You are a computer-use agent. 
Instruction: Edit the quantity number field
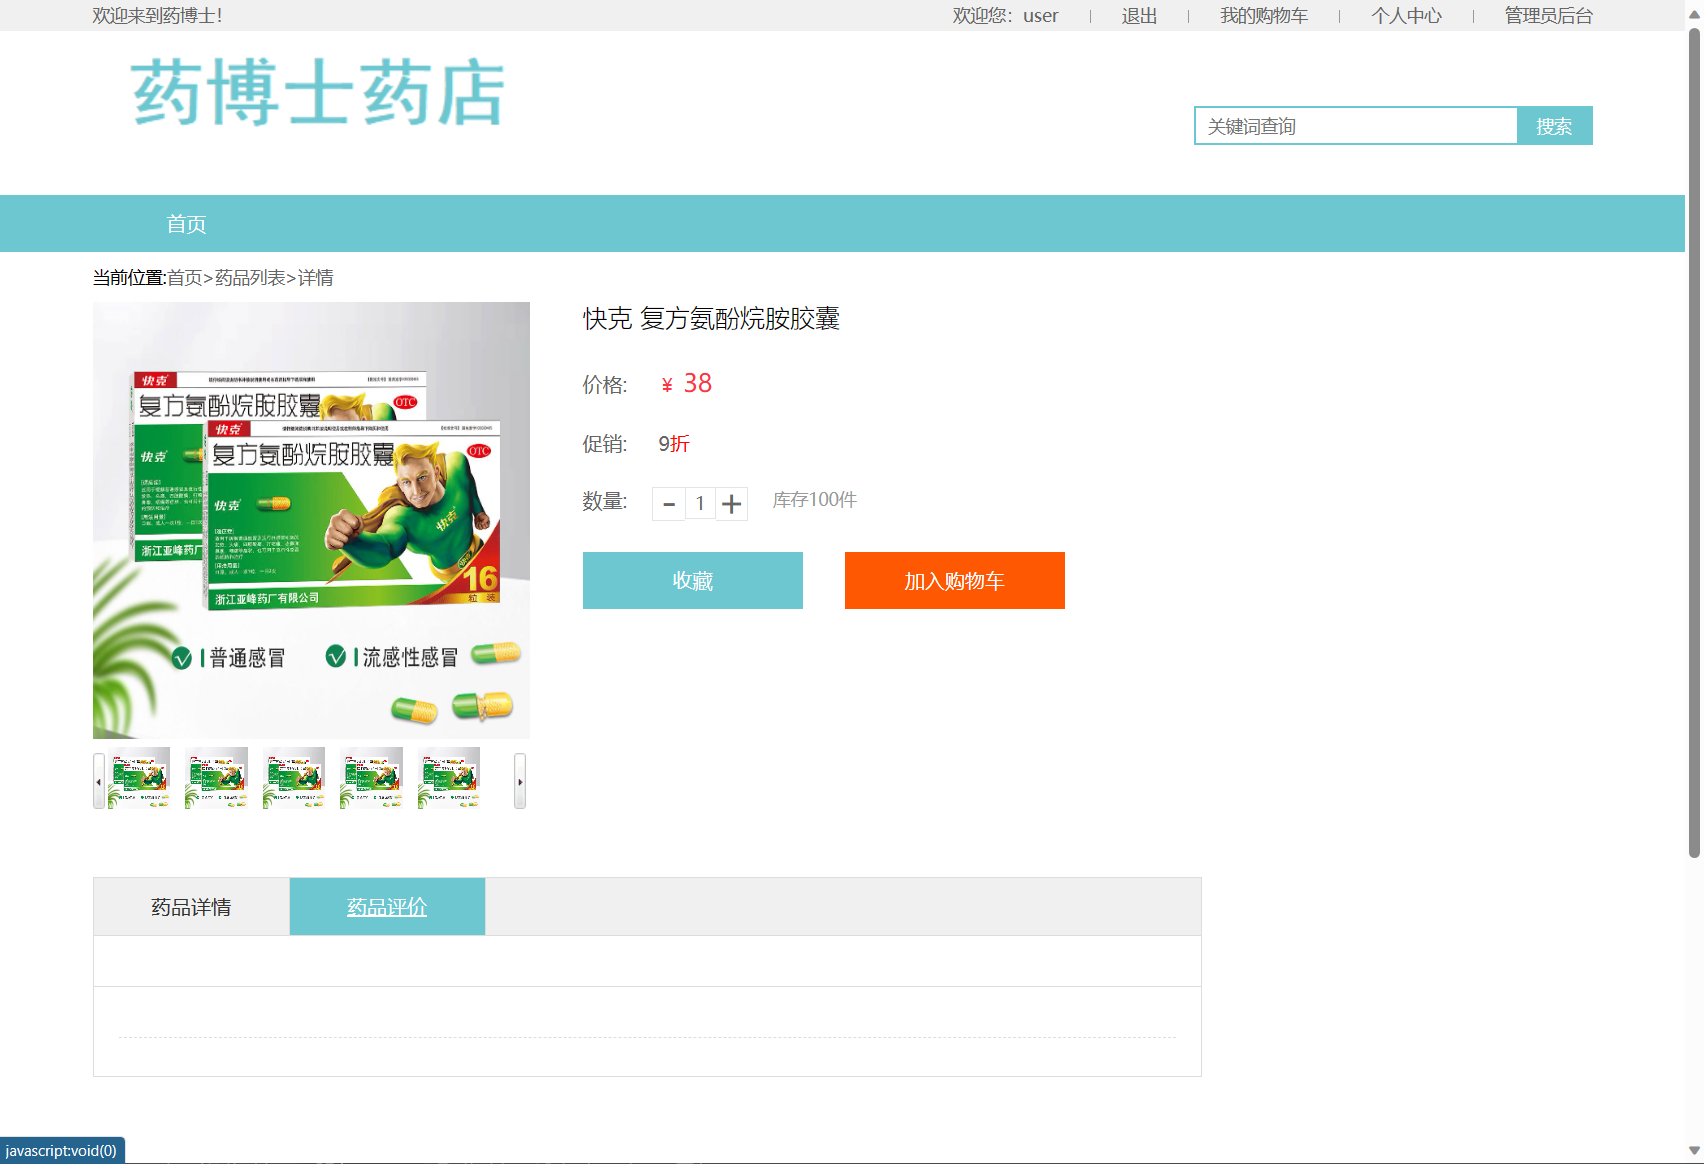point(700,503)
